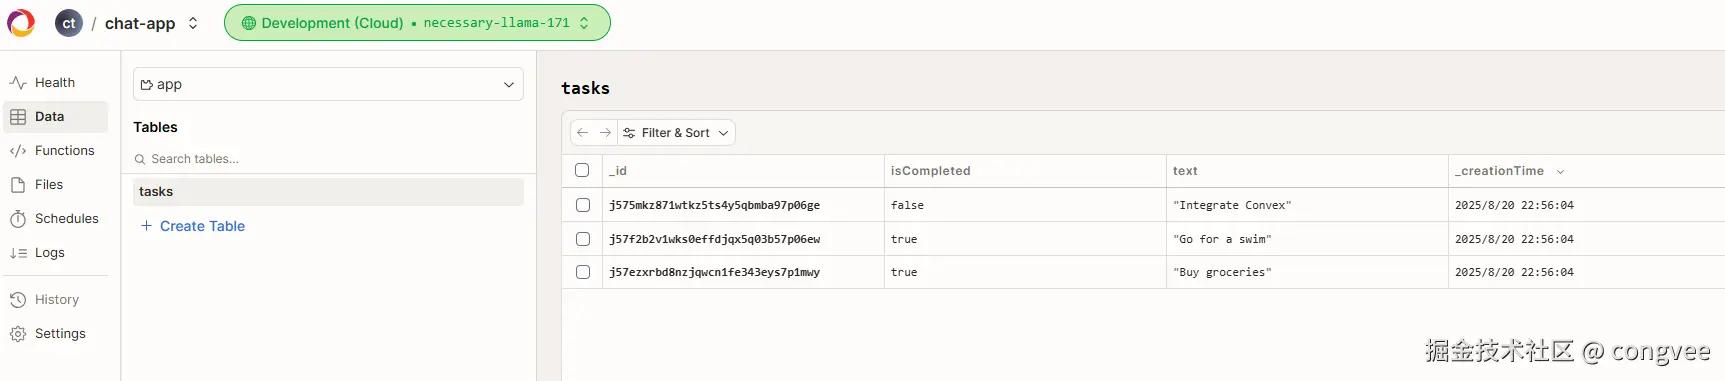Open the Schedules page

click(x=55, y=219)
